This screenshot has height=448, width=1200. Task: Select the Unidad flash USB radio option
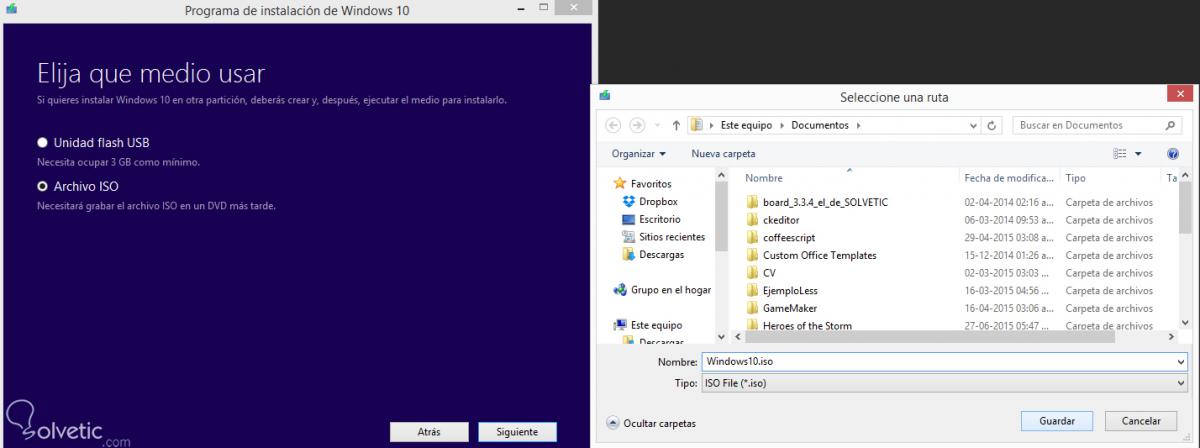click(x=42, y=143)
